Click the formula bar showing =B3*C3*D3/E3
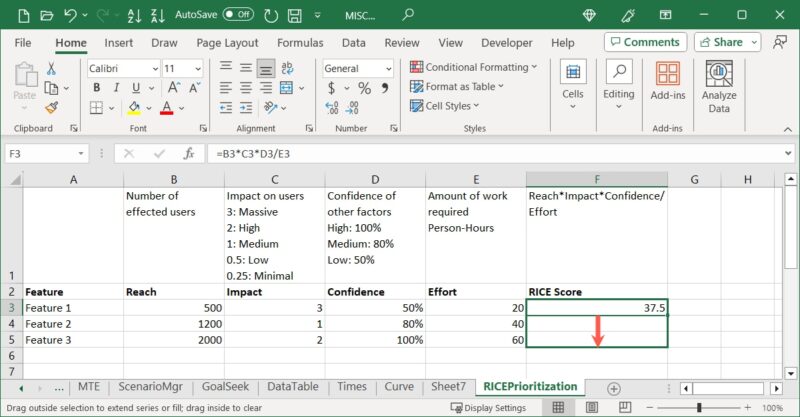 click(x=495, y=154)
